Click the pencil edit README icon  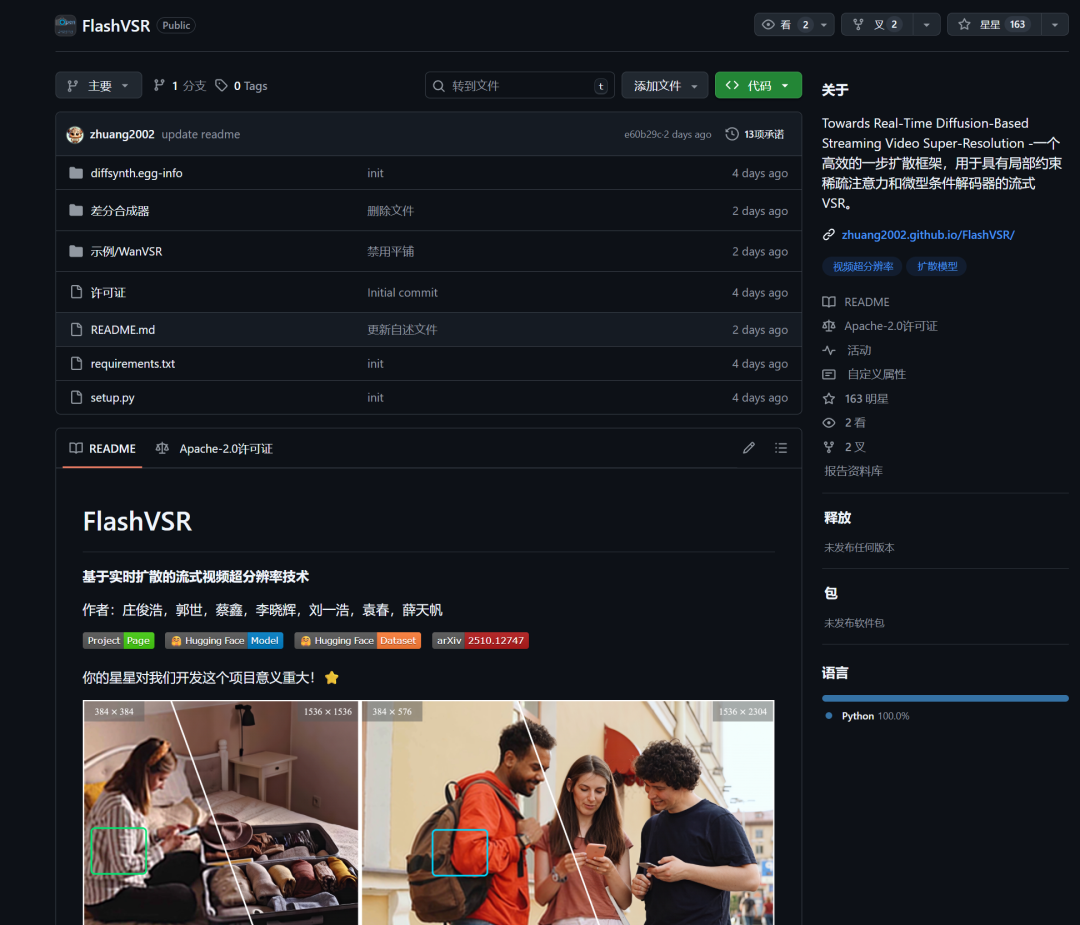pos(749,448)
